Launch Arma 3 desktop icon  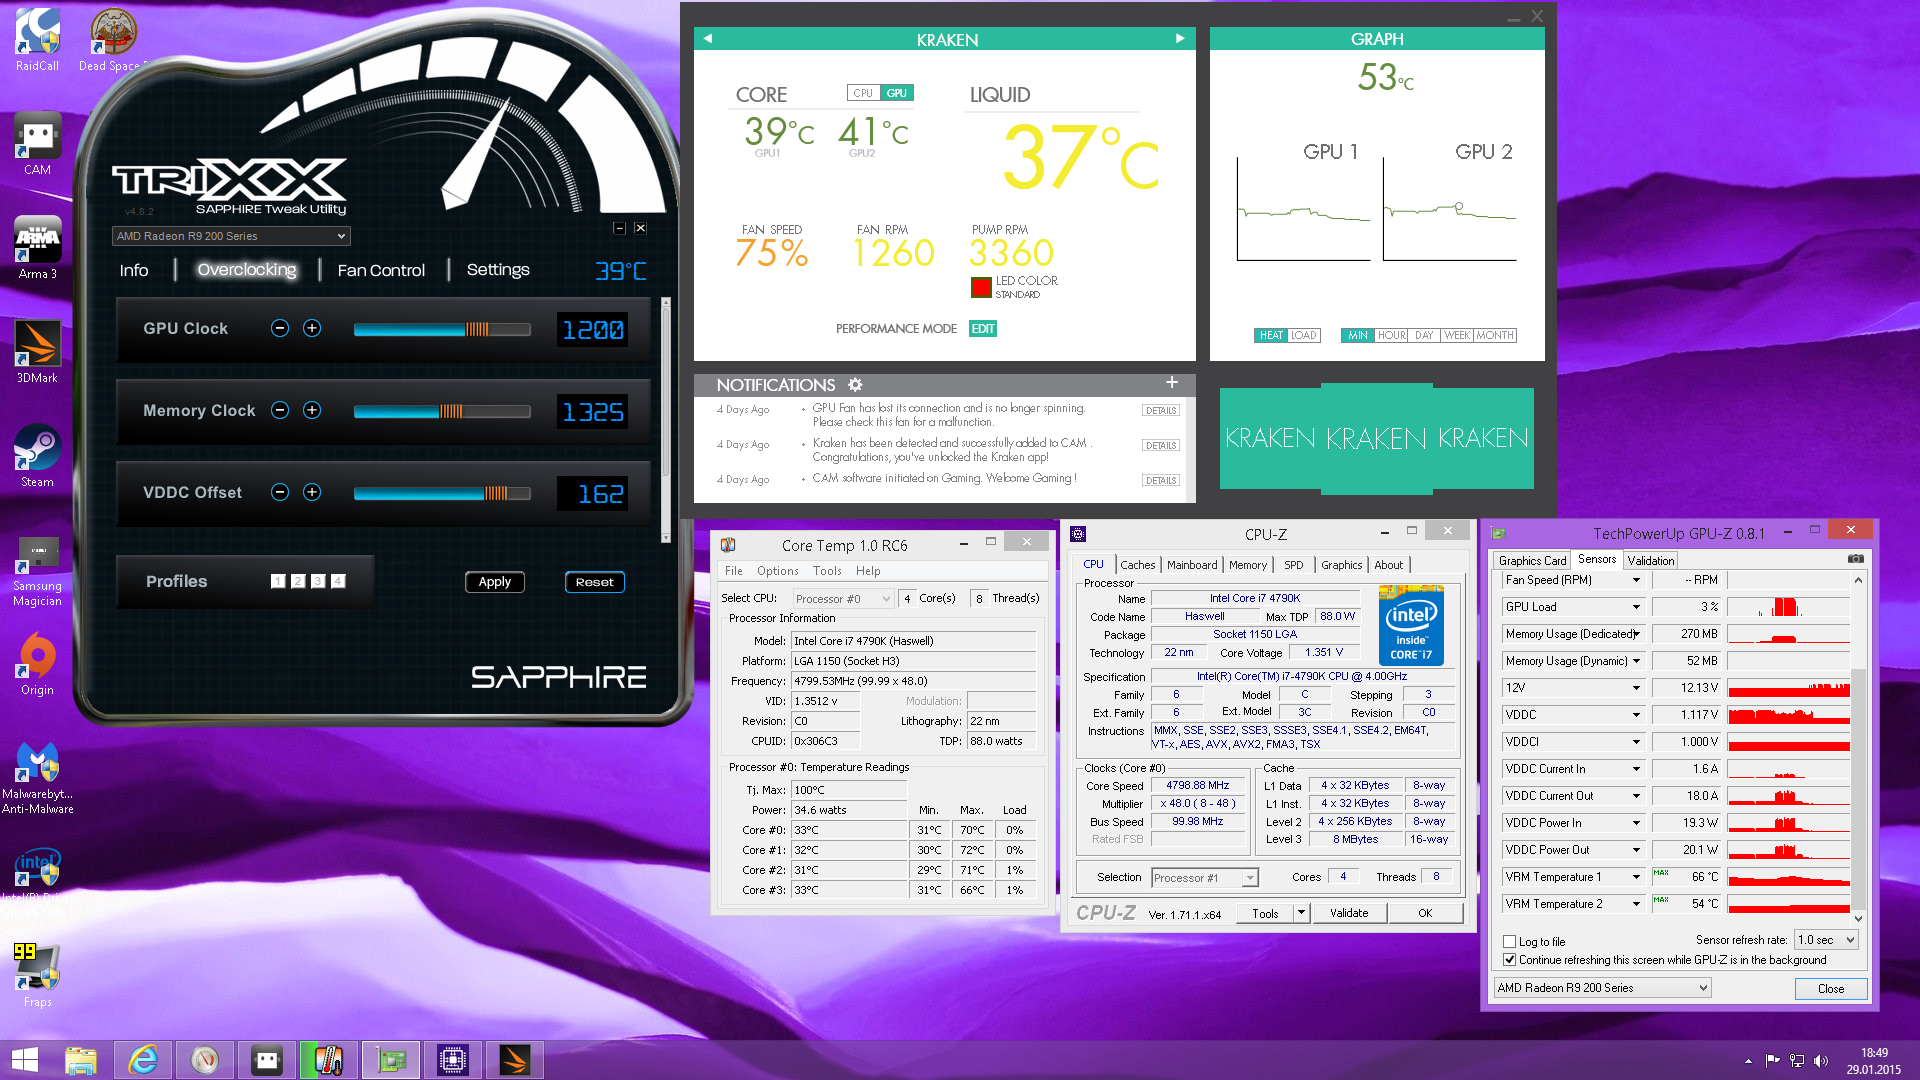click(37, 248)
